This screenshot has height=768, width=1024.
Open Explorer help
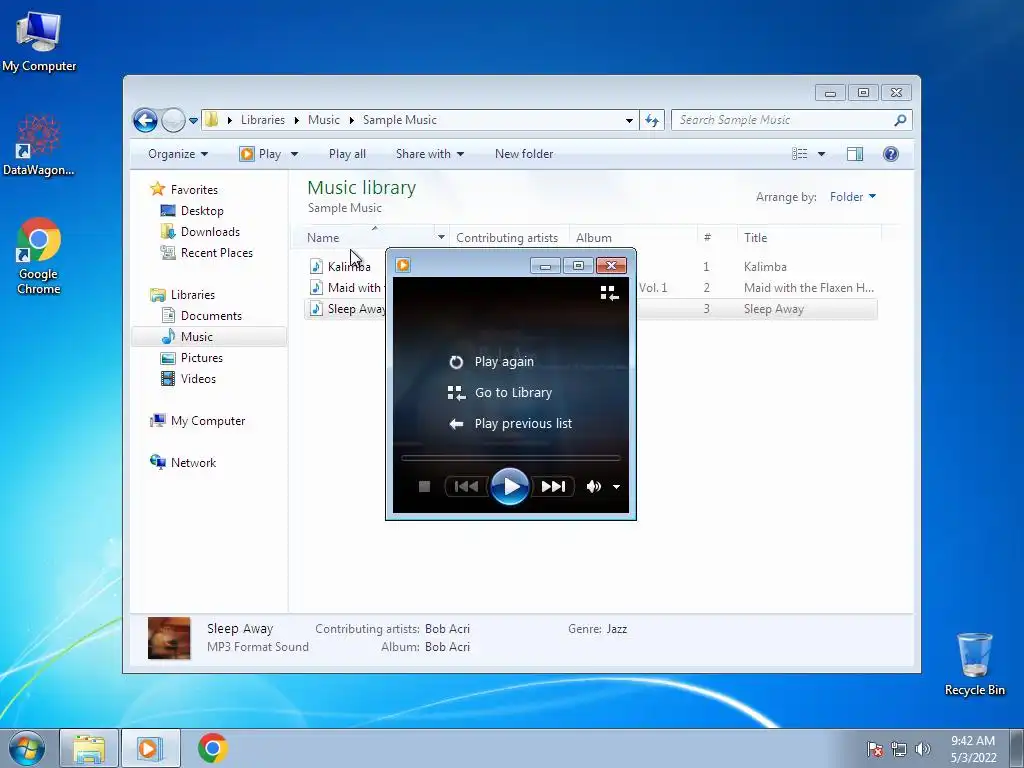click(x=891, y=154)
